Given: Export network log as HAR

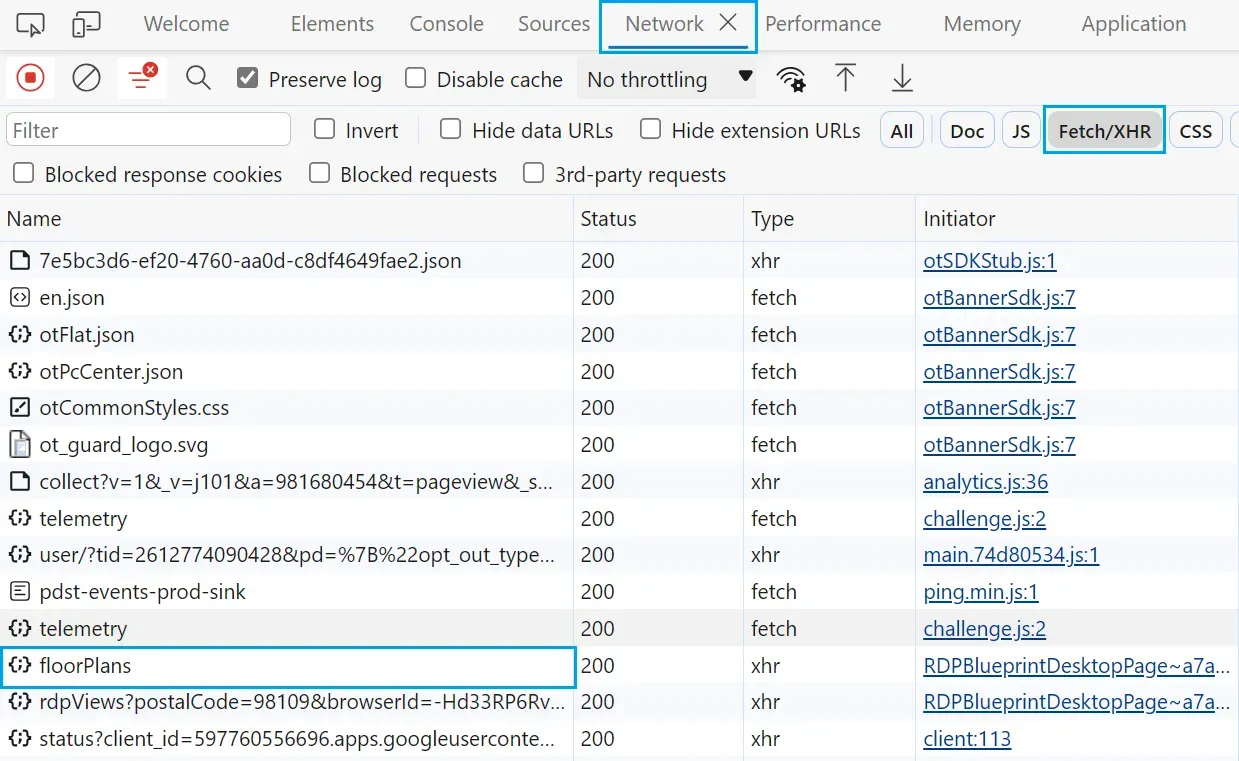Looking at the screenshot, I should click(901, 77).
